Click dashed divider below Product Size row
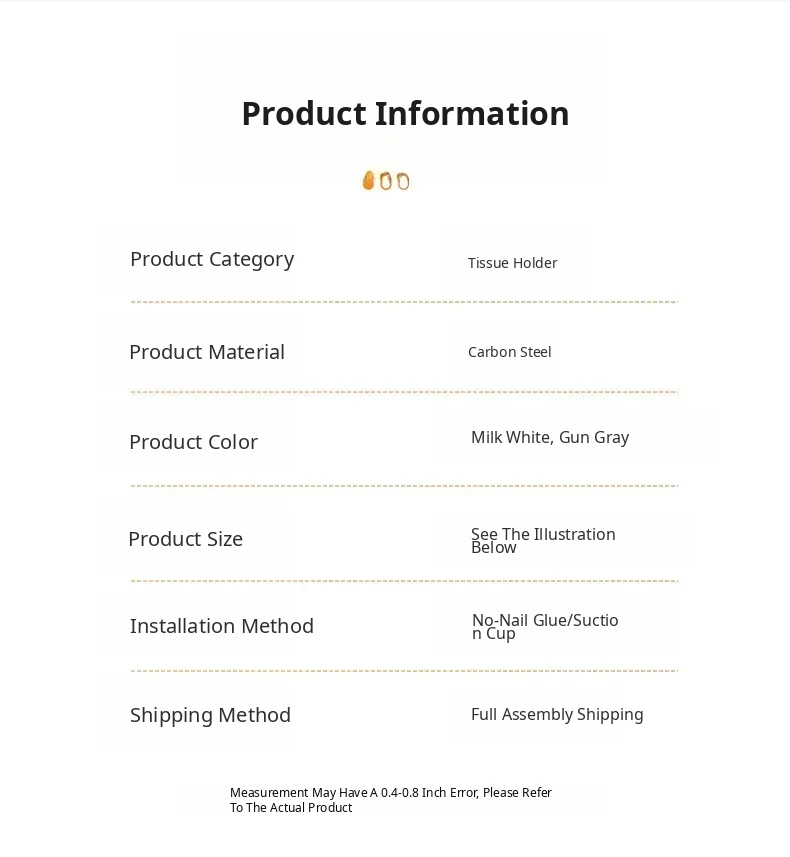790x857 pixels. 404,581
